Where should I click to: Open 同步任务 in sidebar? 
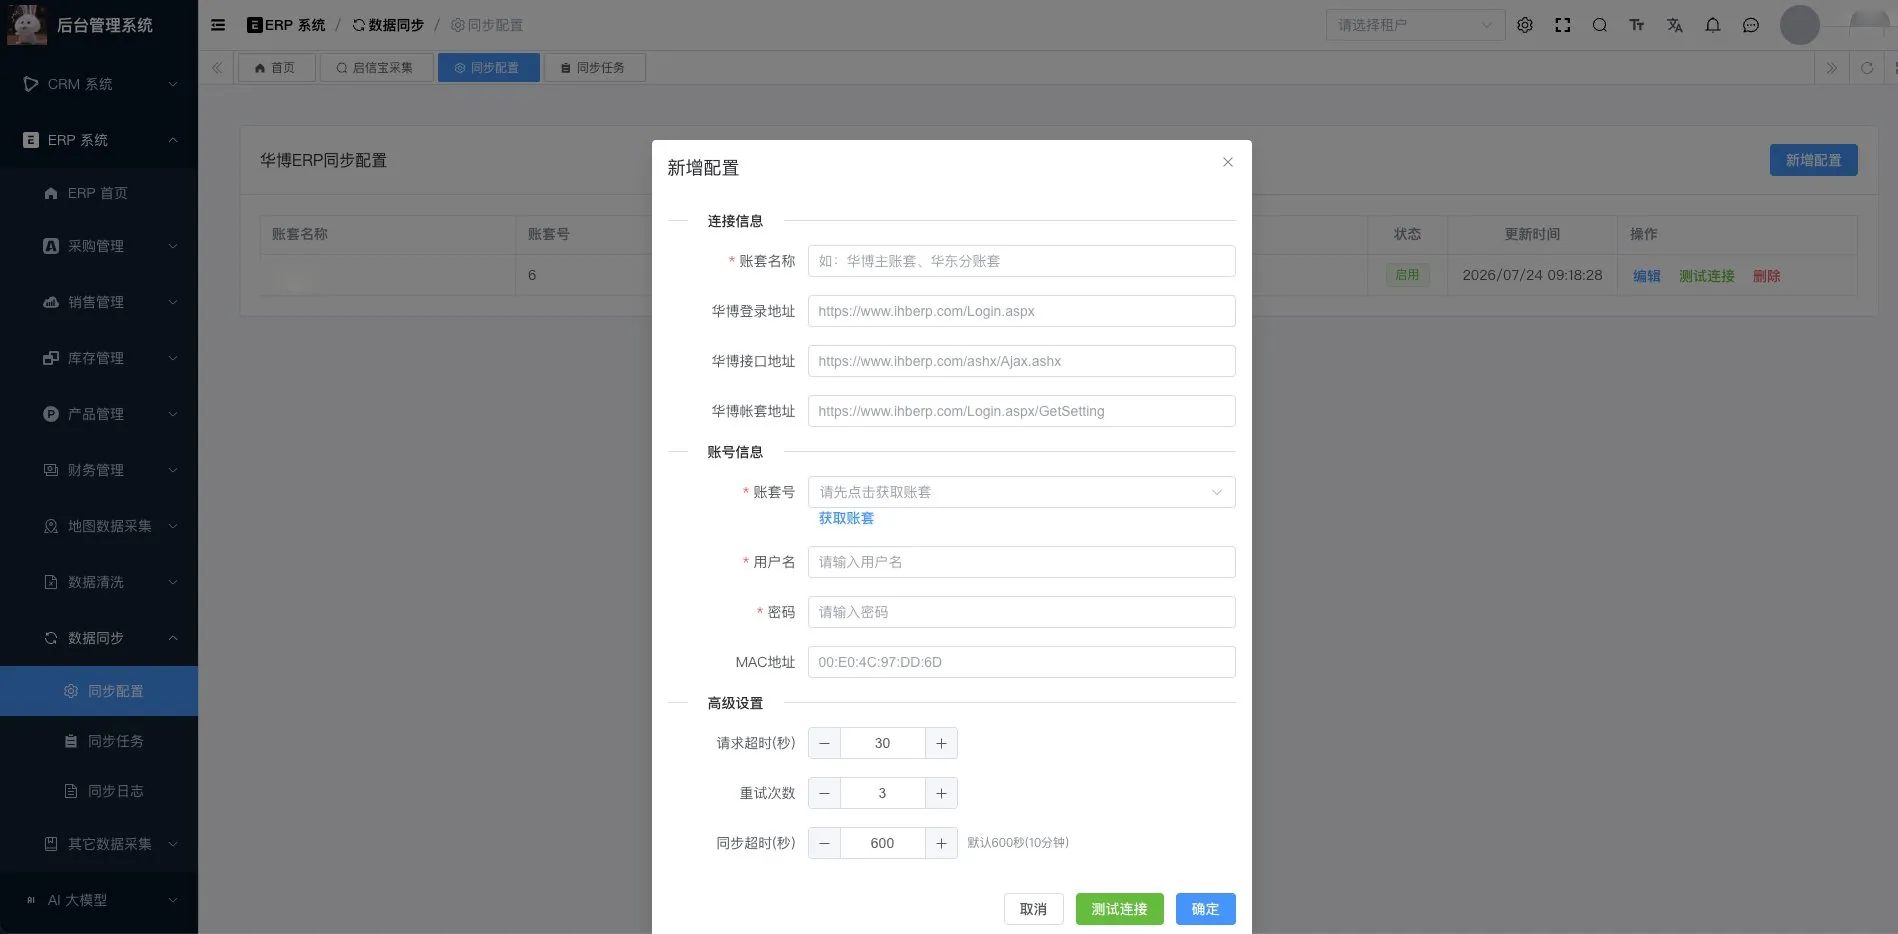[x=99, y=741]
